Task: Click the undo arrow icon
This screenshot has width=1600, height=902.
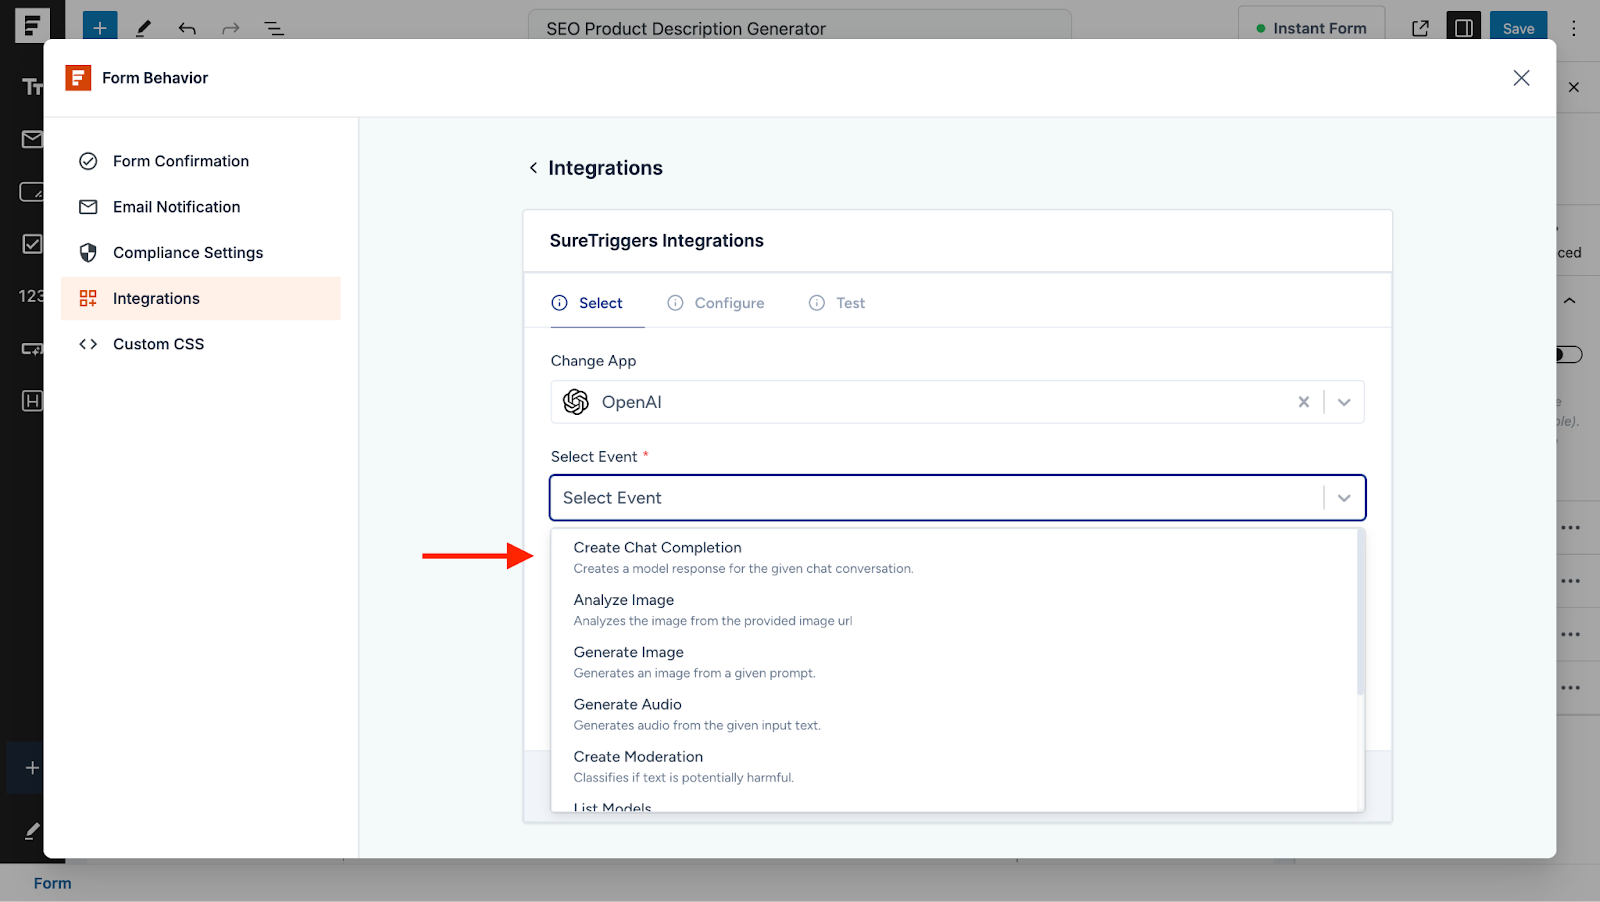Action: tap(187, 27)
